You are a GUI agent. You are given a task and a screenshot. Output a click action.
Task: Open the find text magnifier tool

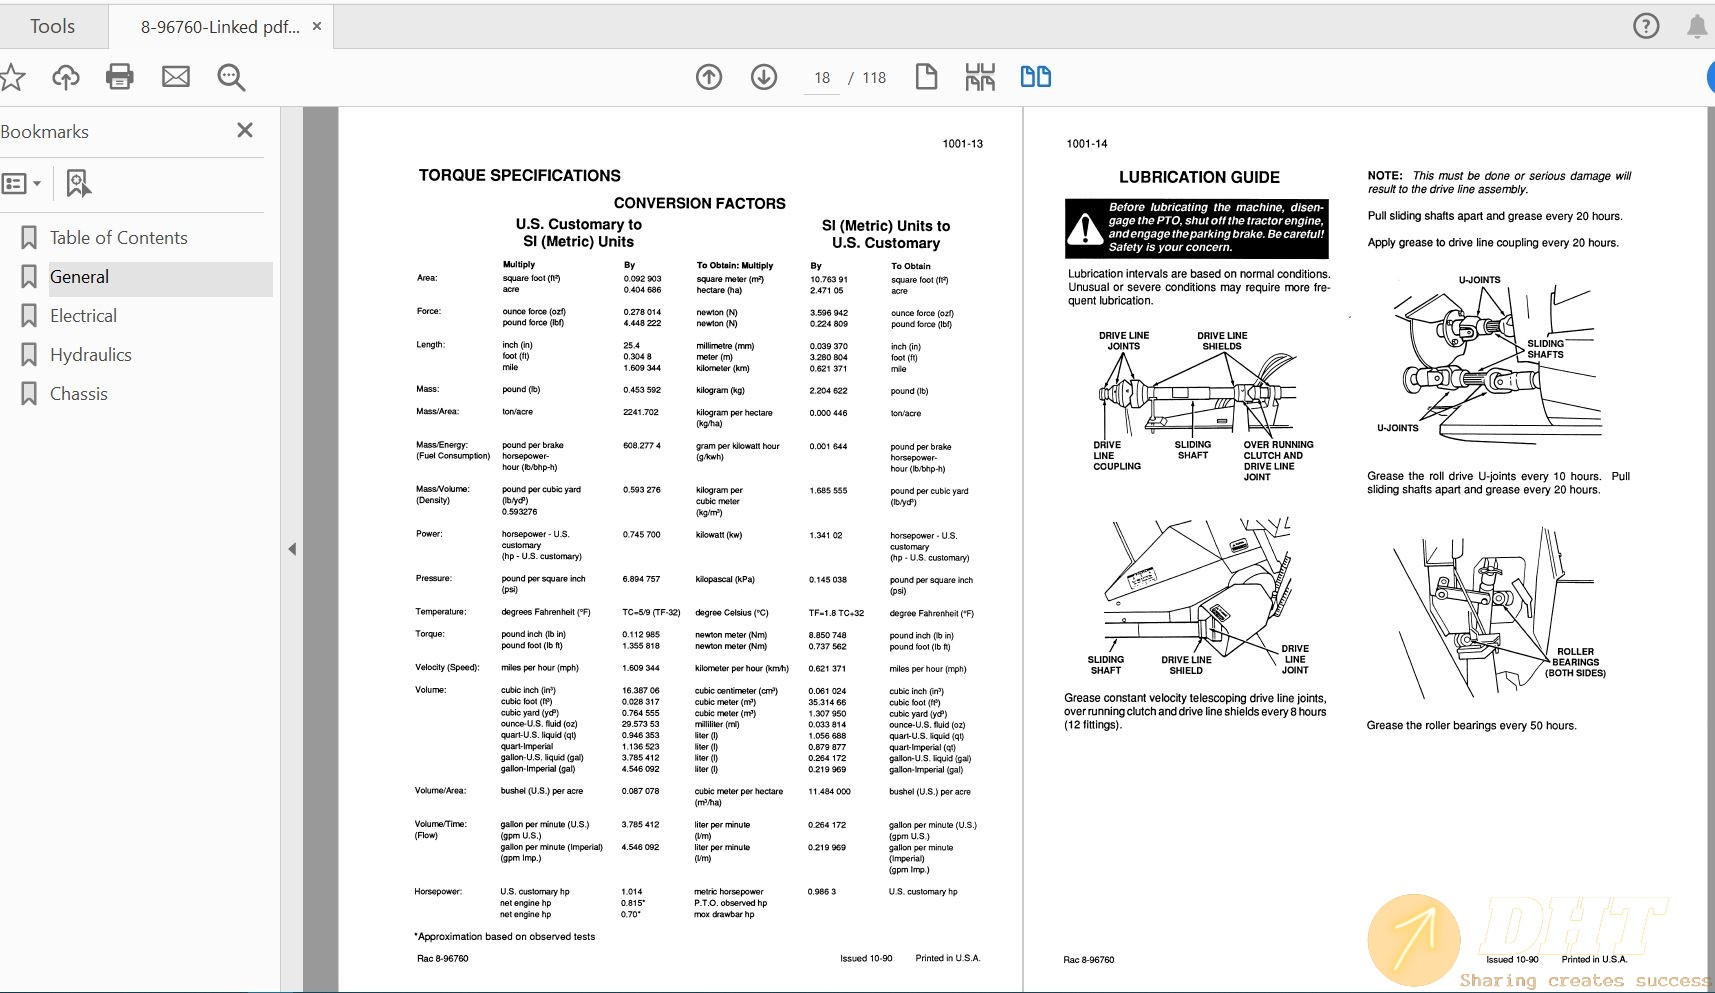pos(231,77)
